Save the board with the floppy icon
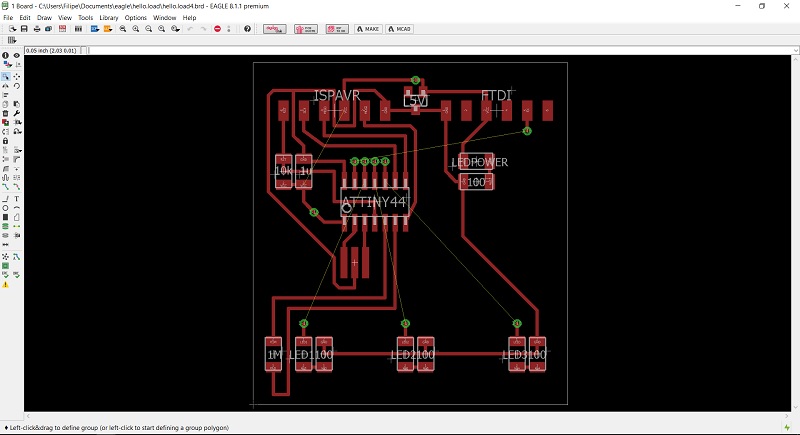Viewport: 800px width, 435px height. coord(24,29)
